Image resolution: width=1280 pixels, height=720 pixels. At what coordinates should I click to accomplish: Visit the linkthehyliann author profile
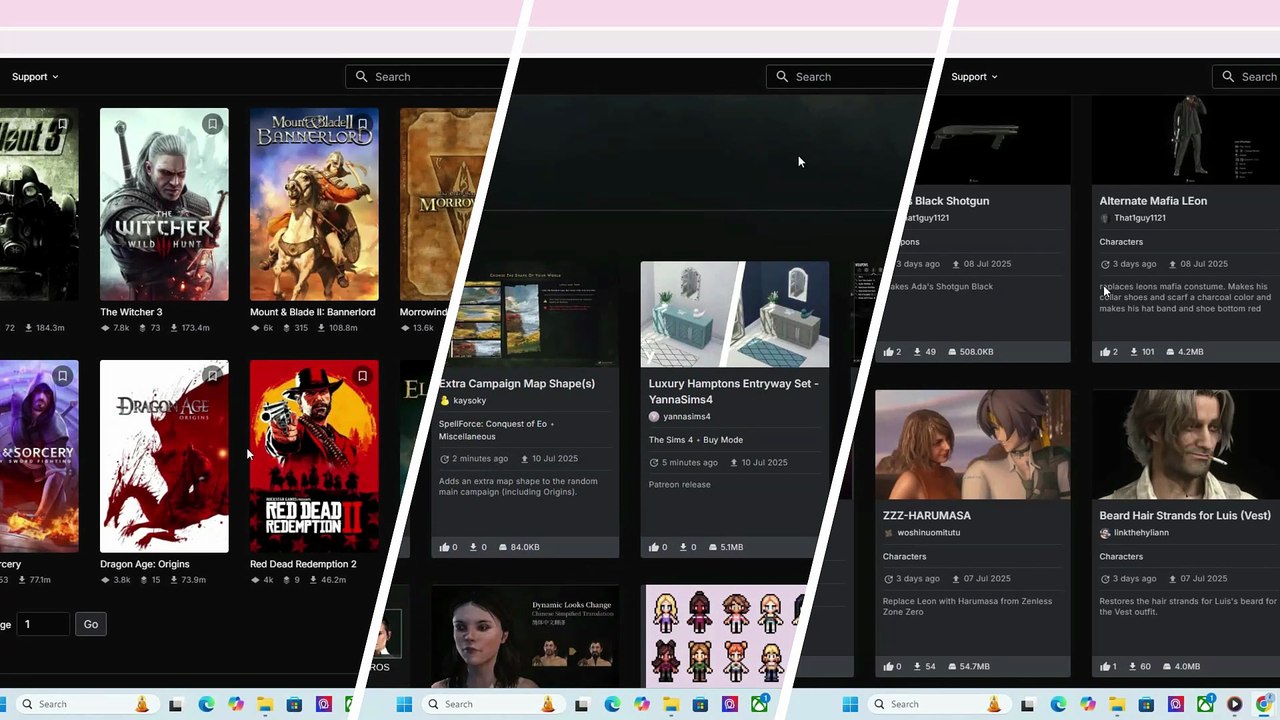click(1141, 533)
